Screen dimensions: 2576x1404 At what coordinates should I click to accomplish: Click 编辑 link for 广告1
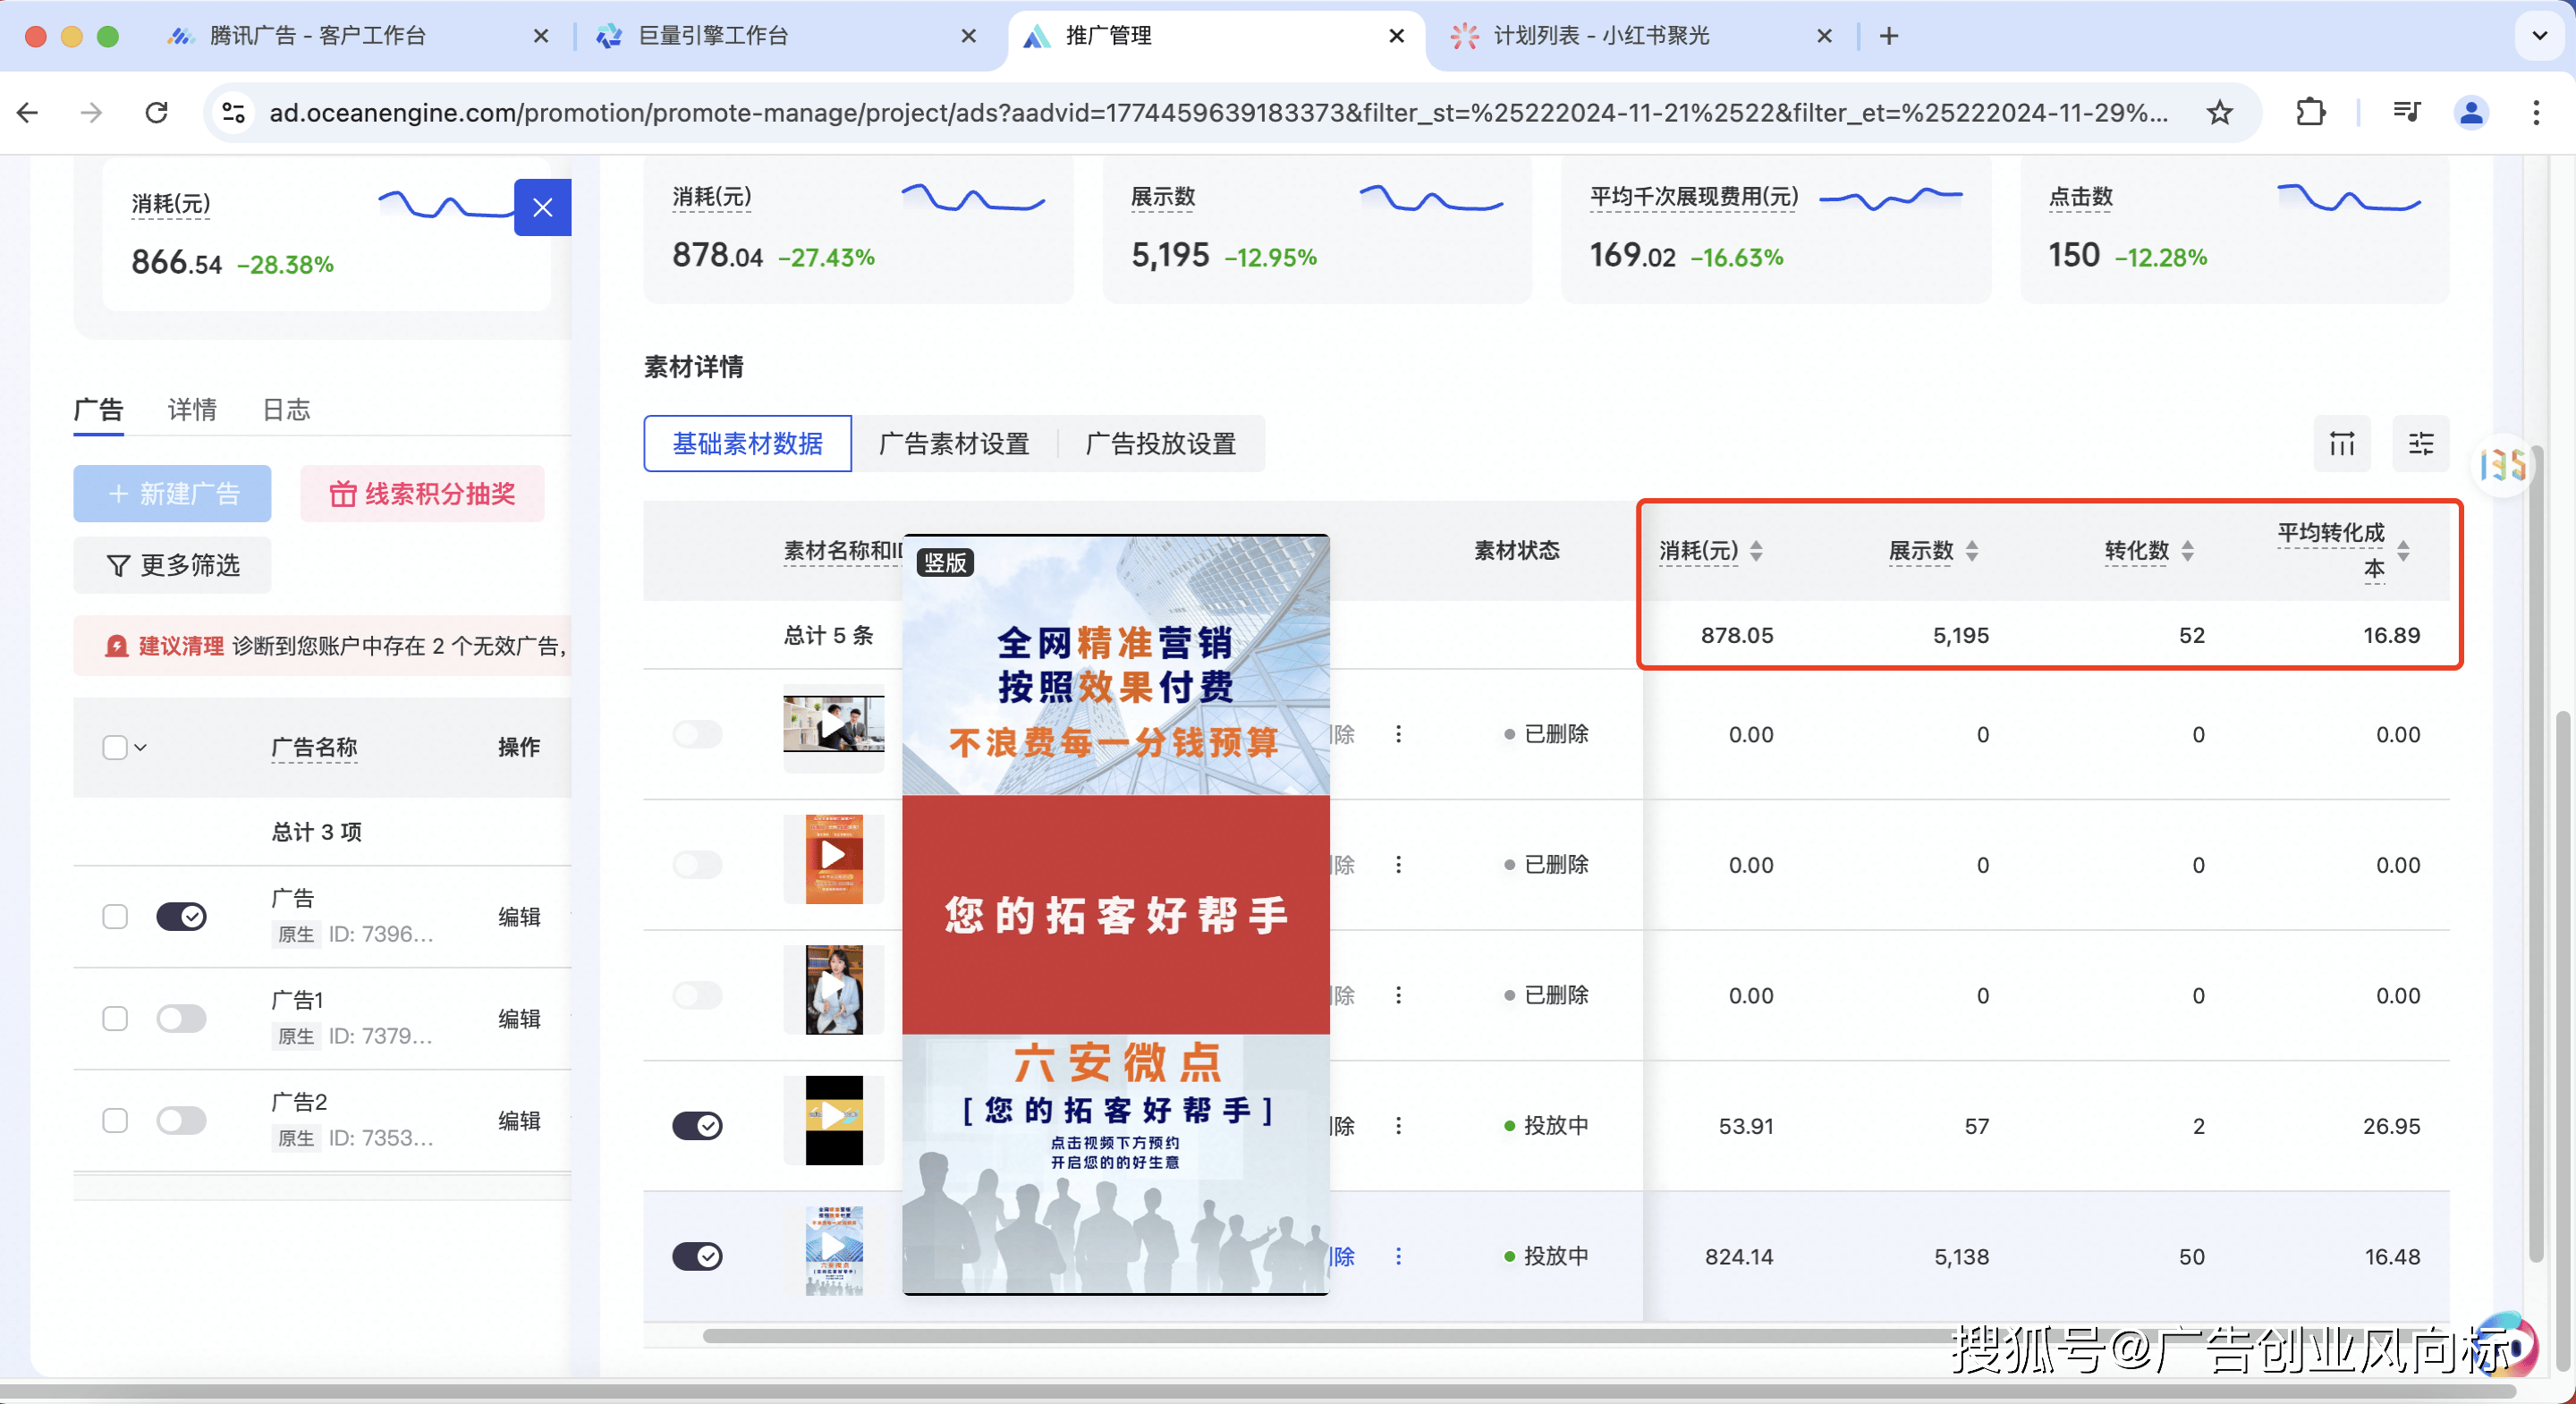tap(519, 1018)
